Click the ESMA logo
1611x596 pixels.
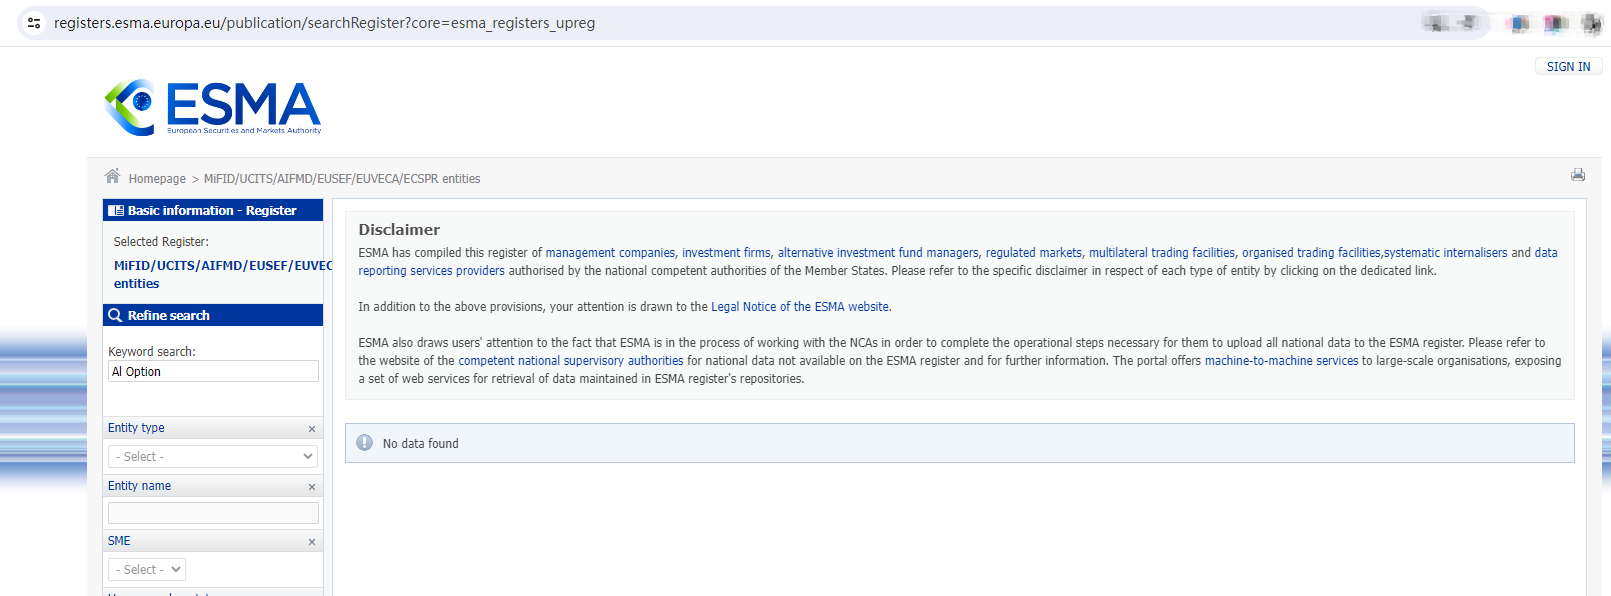213,107
